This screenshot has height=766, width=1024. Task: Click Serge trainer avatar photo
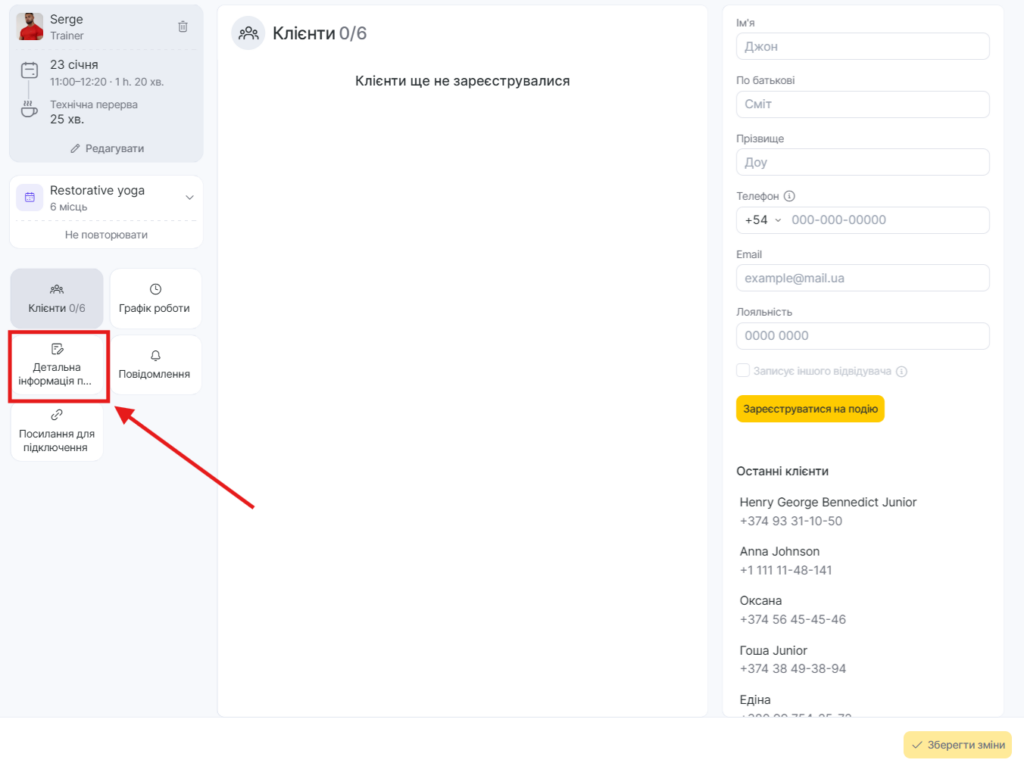pyautogui.click(x=30, y=26)
